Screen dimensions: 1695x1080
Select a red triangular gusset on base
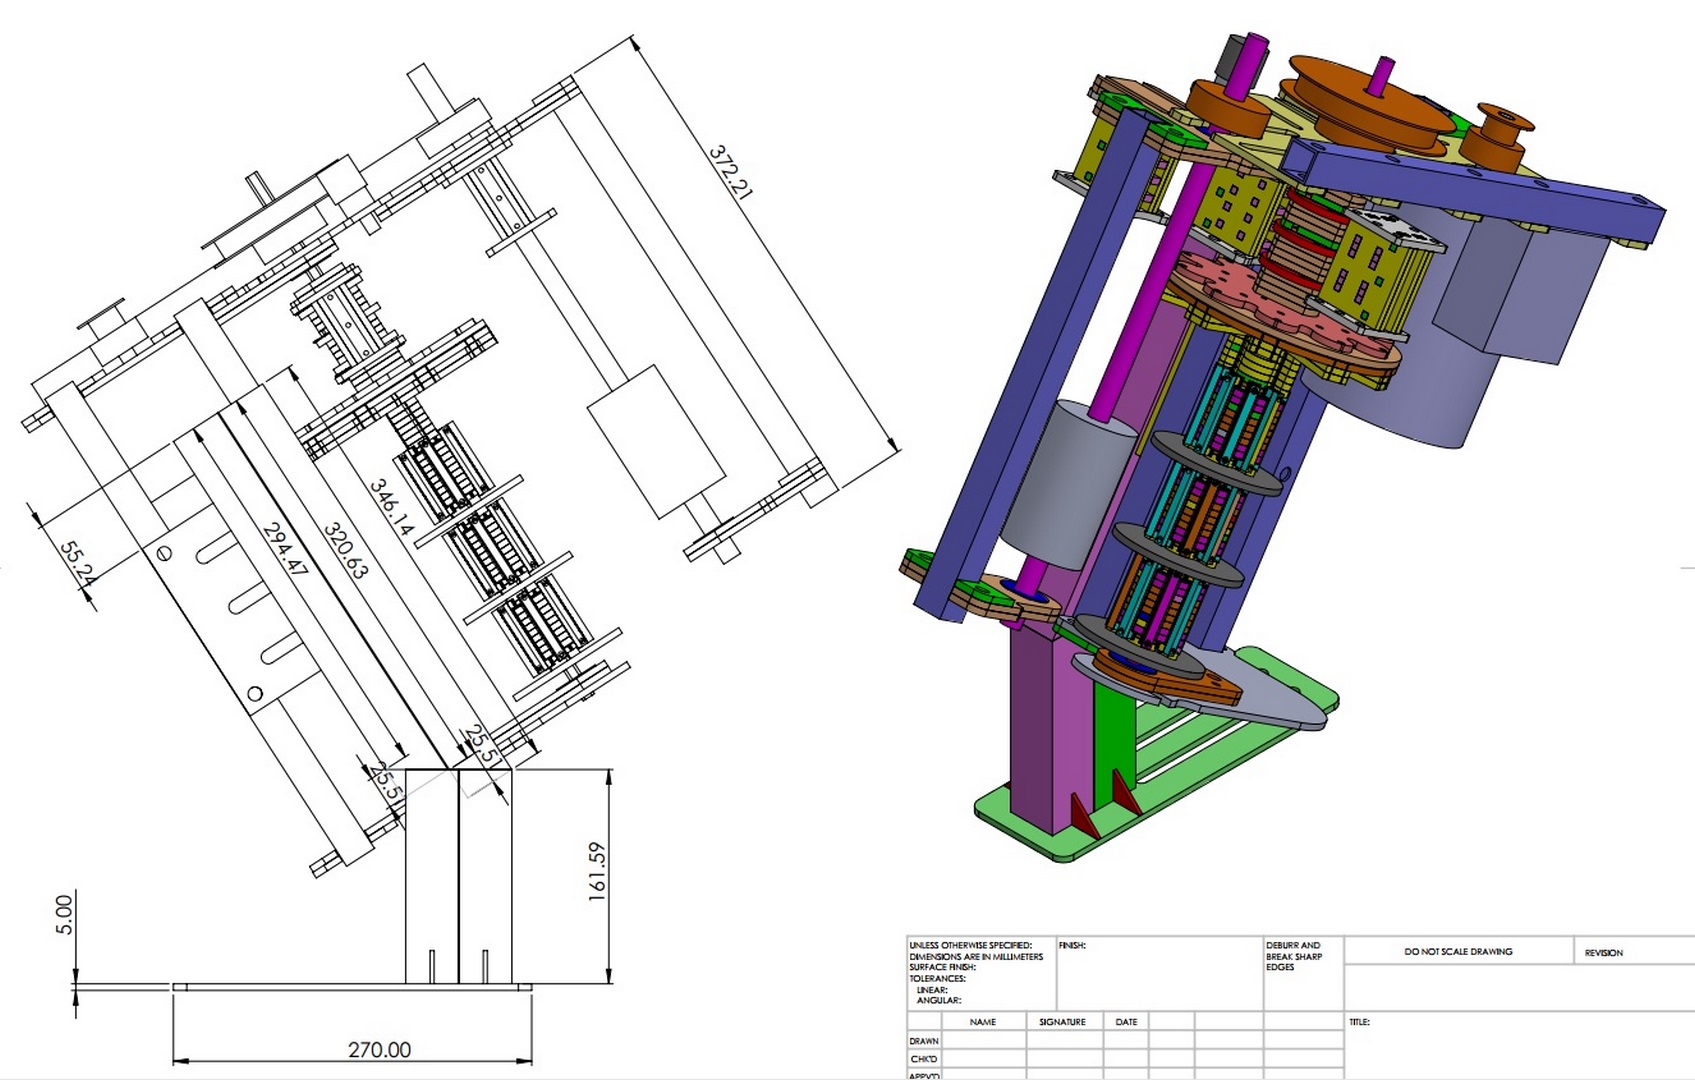click(x=1084, y=815)
